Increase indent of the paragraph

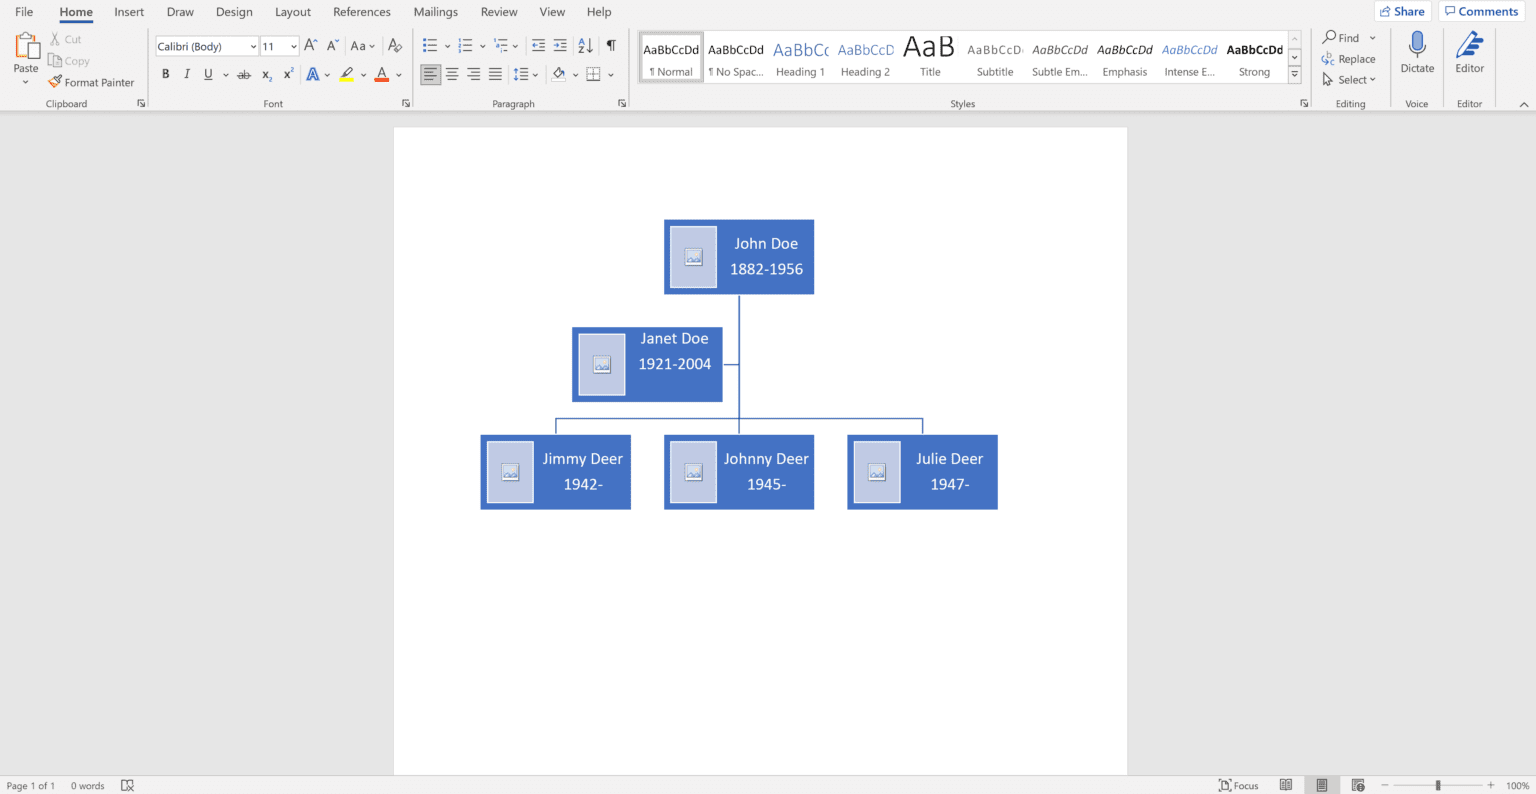click(x=559, y=45)
